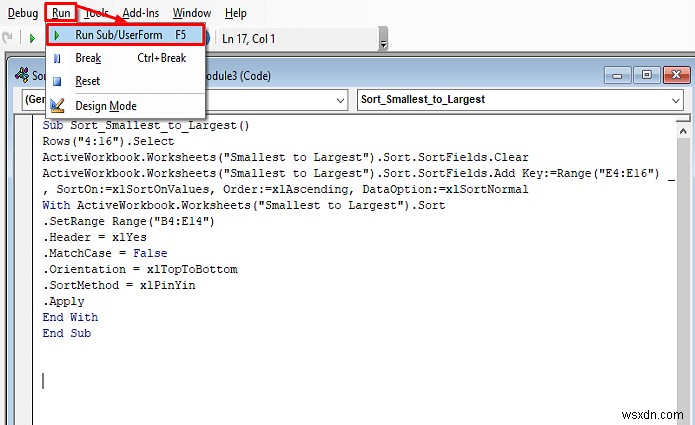
Task: Click the code window margin indicator bar
Action: (23, 270)
